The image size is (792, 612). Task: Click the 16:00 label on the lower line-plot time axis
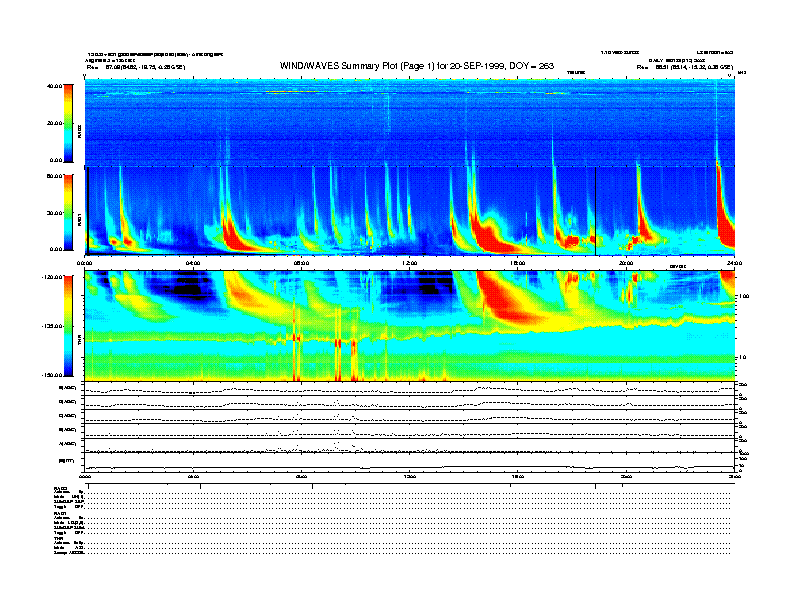pyautogui.click(x=518, y=476)
